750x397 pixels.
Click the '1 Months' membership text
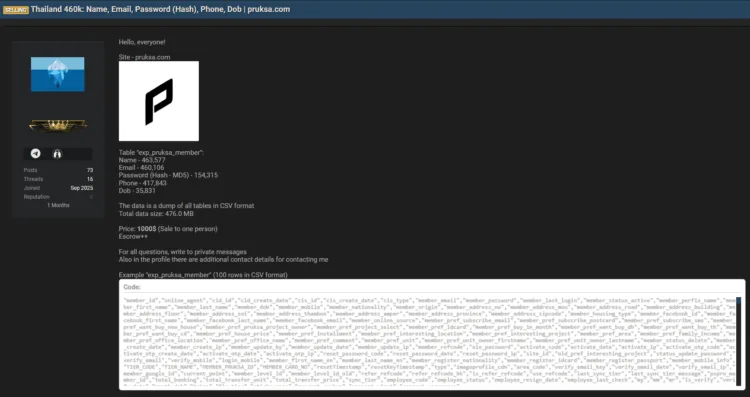pos(58,205)
